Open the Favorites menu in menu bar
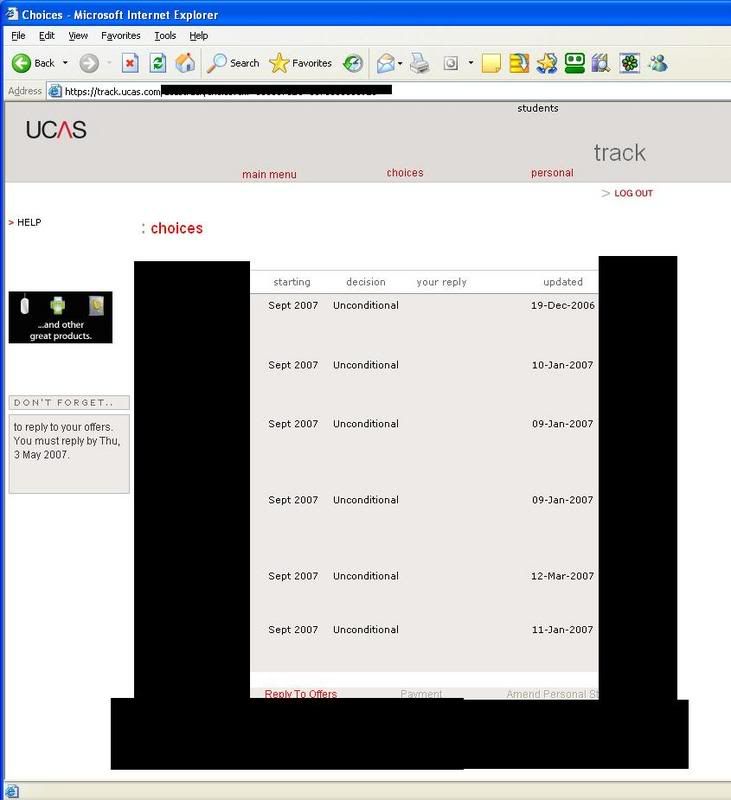 click(121, 36)
